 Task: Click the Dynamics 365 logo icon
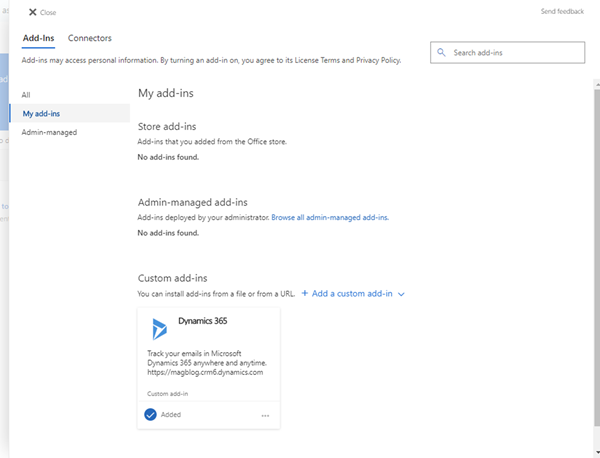tap(159, 328)
